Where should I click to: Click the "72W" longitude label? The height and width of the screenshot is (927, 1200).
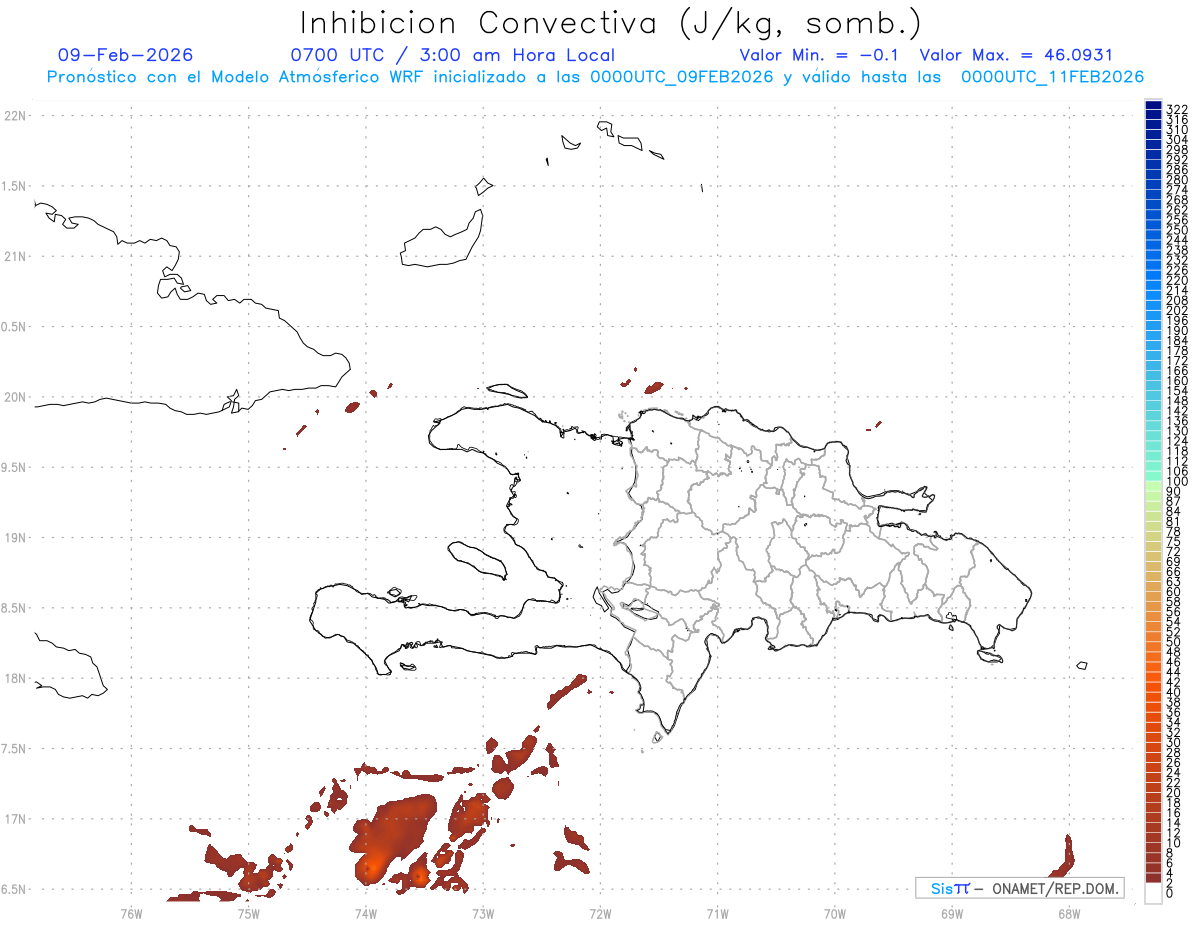600,912
